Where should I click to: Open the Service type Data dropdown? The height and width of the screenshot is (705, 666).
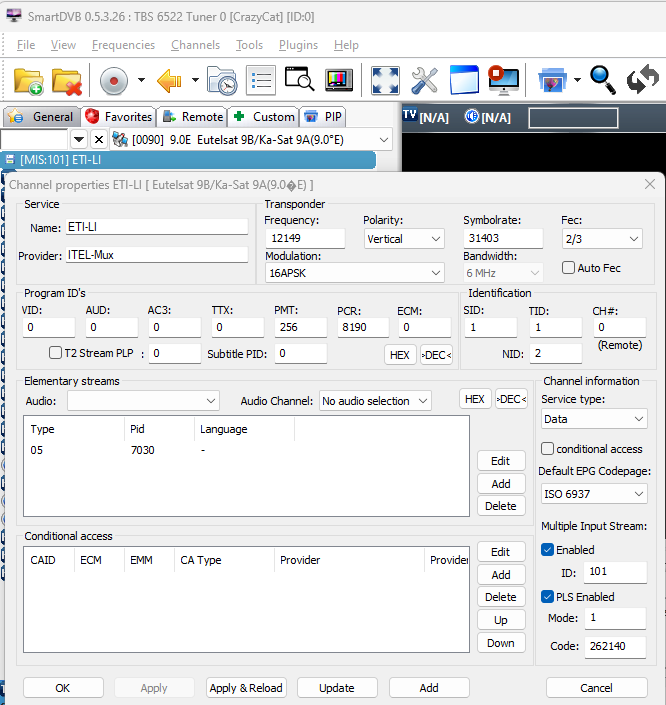pyautogui.click(x=594, y=419)
